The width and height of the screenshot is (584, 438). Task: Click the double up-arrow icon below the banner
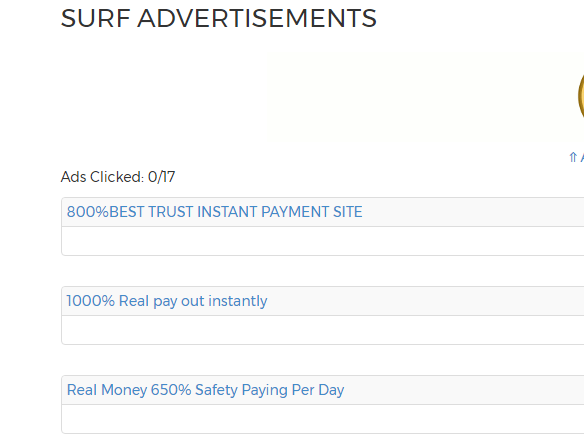click(573, 157)
